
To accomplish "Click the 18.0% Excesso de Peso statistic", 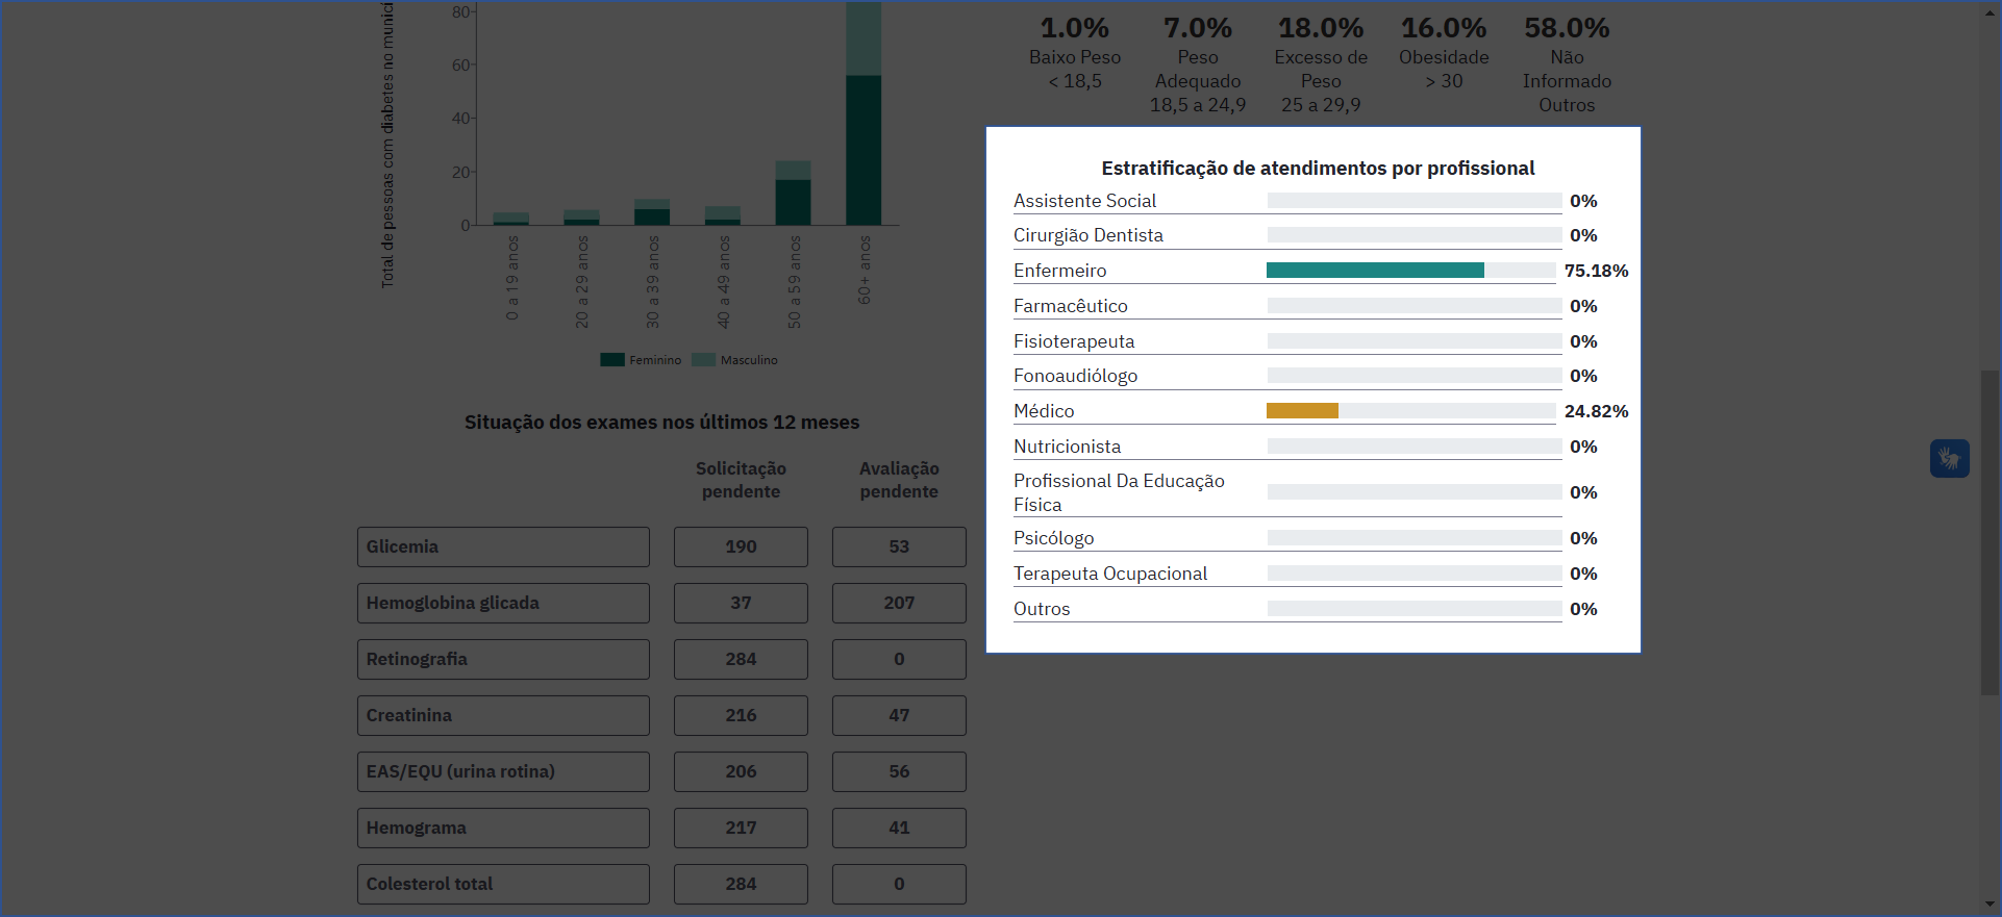I will click(1321, 65).
